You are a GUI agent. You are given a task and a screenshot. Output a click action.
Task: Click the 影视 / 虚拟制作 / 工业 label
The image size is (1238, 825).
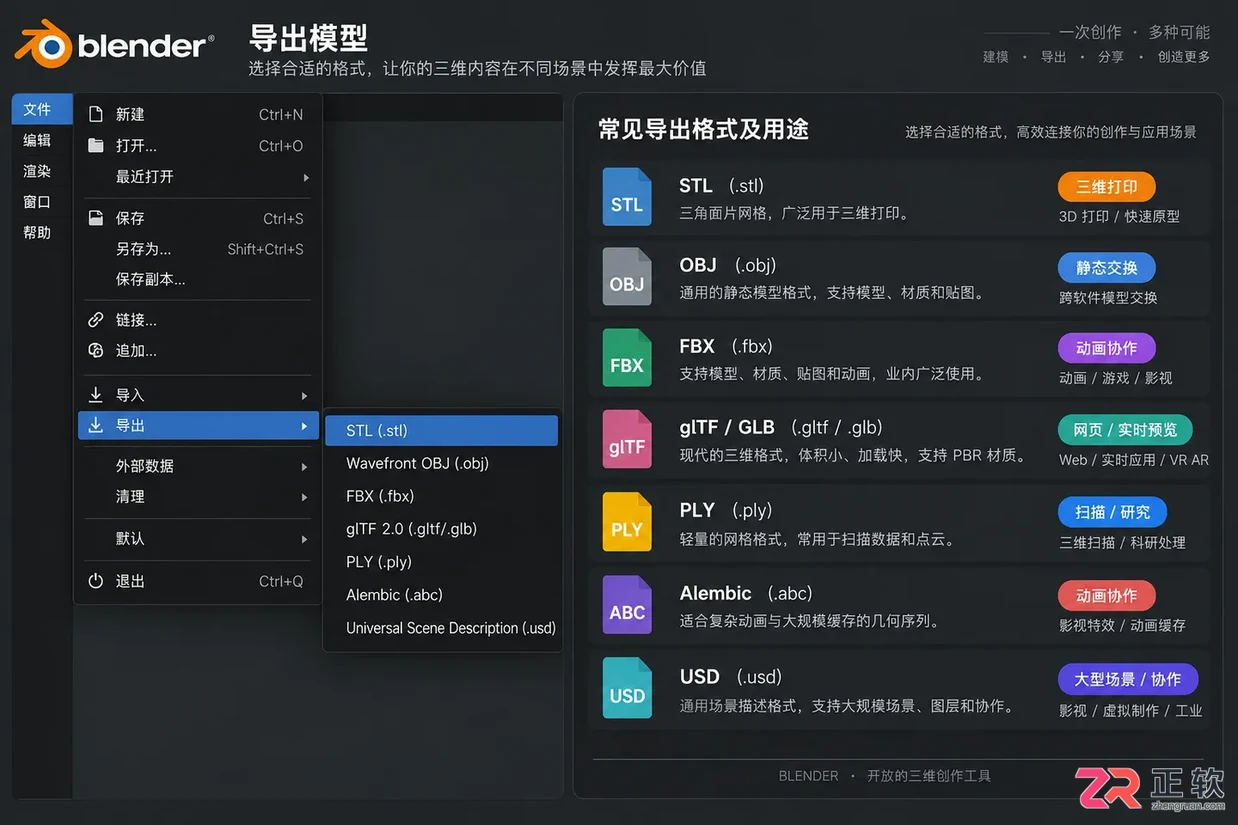click(x=1130, y=710)
